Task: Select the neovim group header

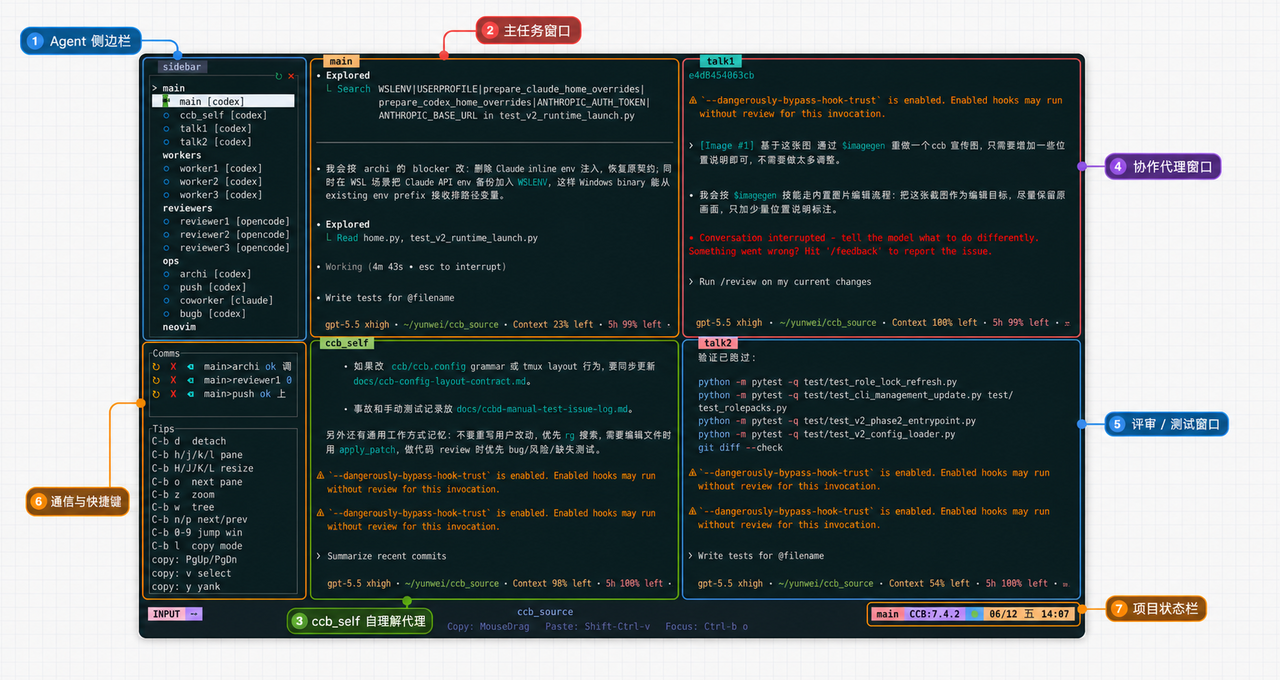Action: point(179,327)
